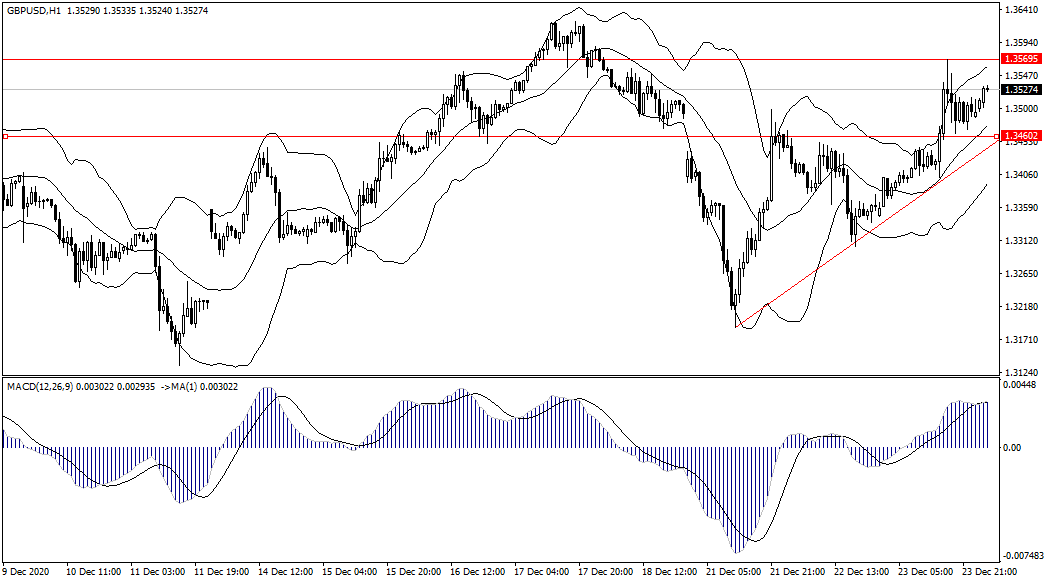Click the 0.00448 MACD scale value
Viewport: 1045px width, 583px height.
click(x=1019, y=385)
